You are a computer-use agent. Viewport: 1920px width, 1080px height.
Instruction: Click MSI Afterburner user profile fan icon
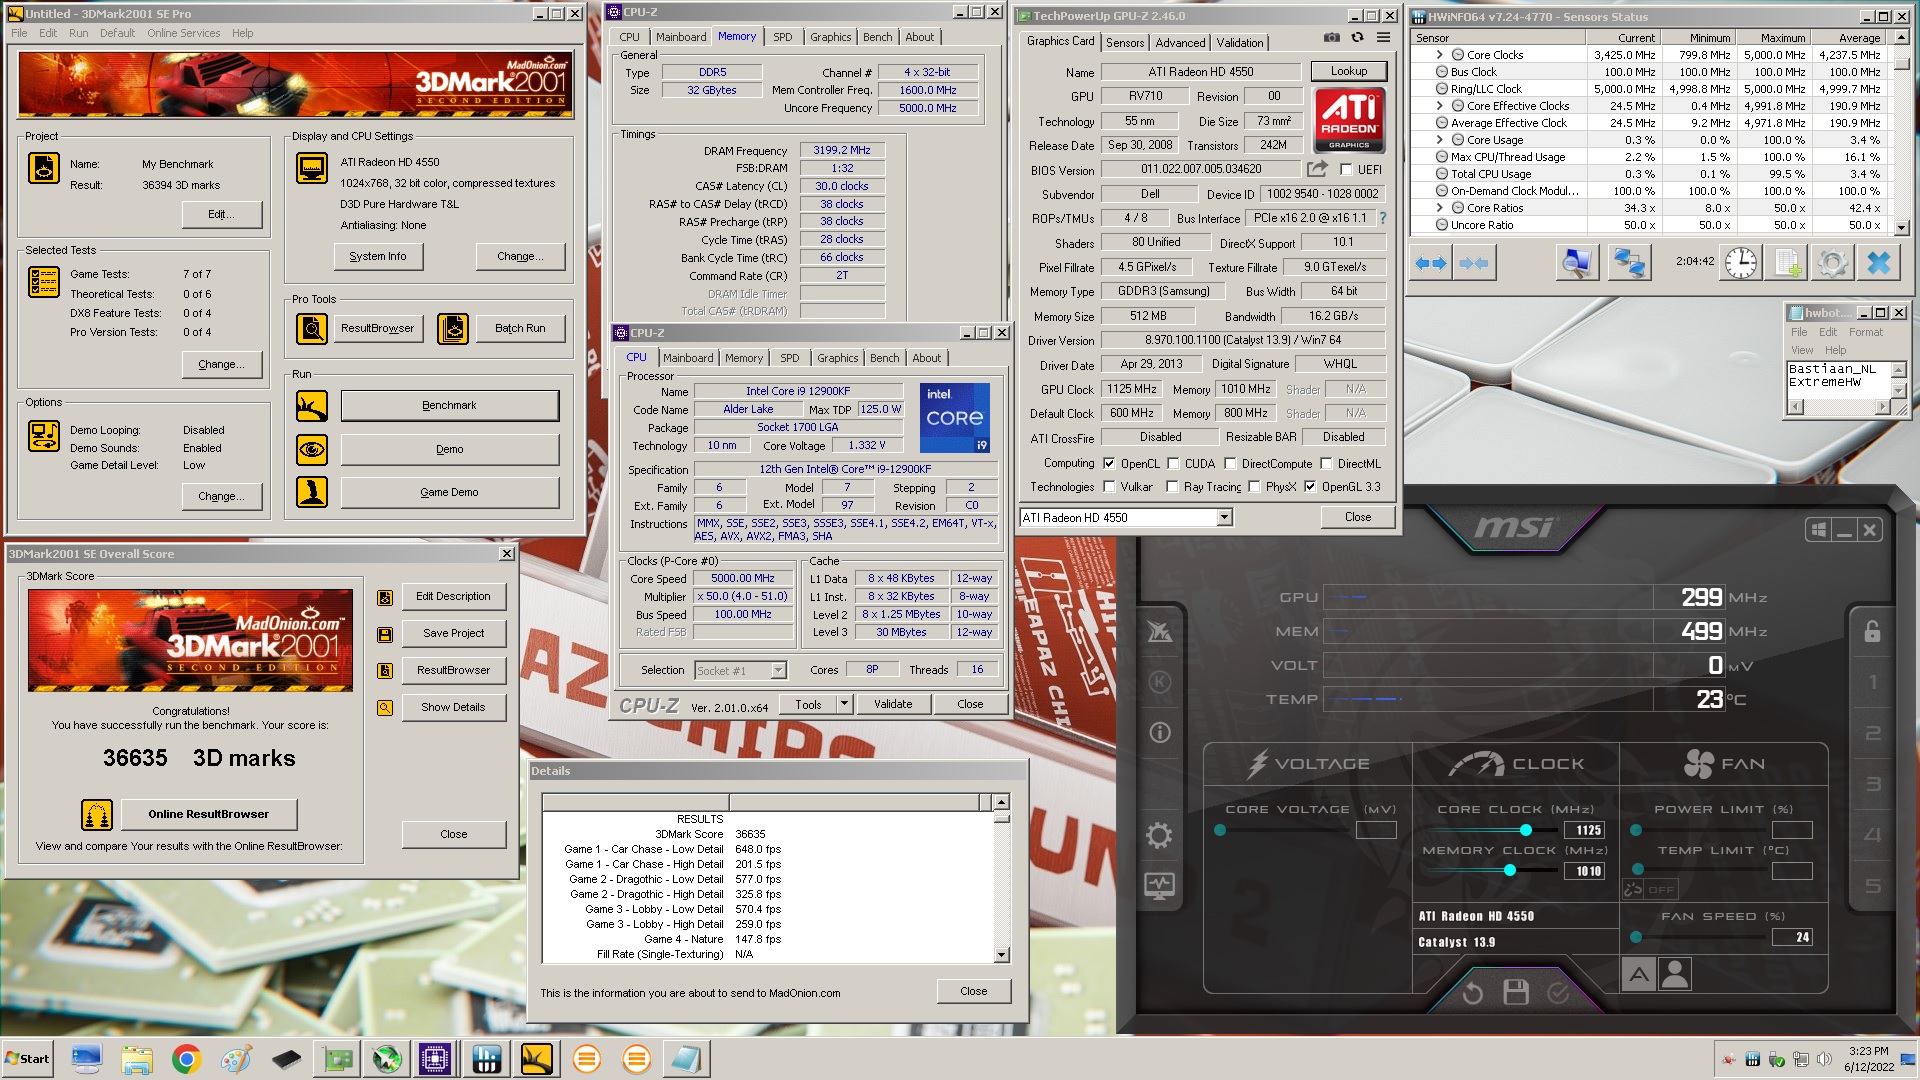pyautogui.click(x=1675, y=973)
